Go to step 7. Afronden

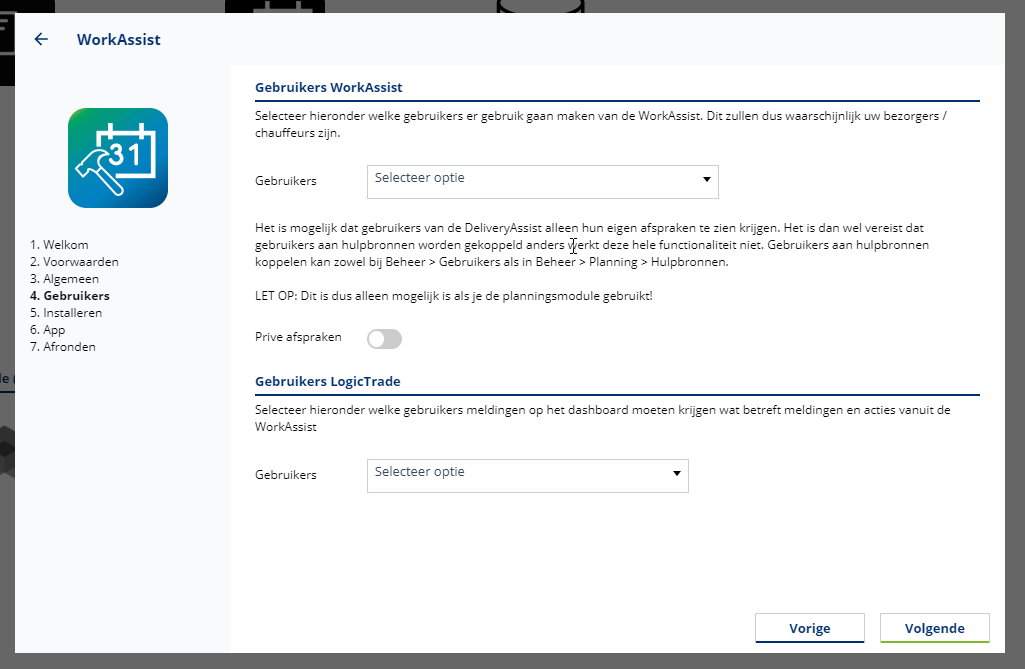tap(62, 347)
